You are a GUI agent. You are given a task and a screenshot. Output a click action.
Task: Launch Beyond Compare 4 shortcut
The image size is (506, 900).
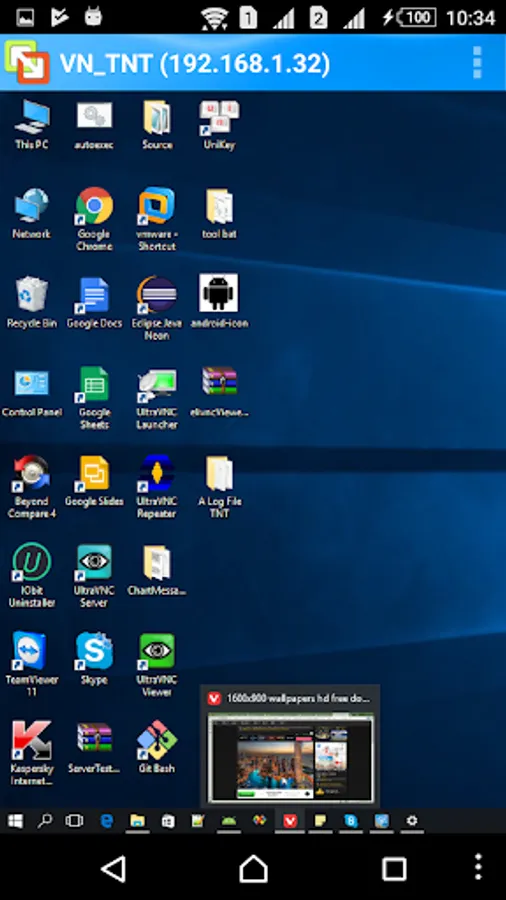pyautogui.click(x=32, y=487)
